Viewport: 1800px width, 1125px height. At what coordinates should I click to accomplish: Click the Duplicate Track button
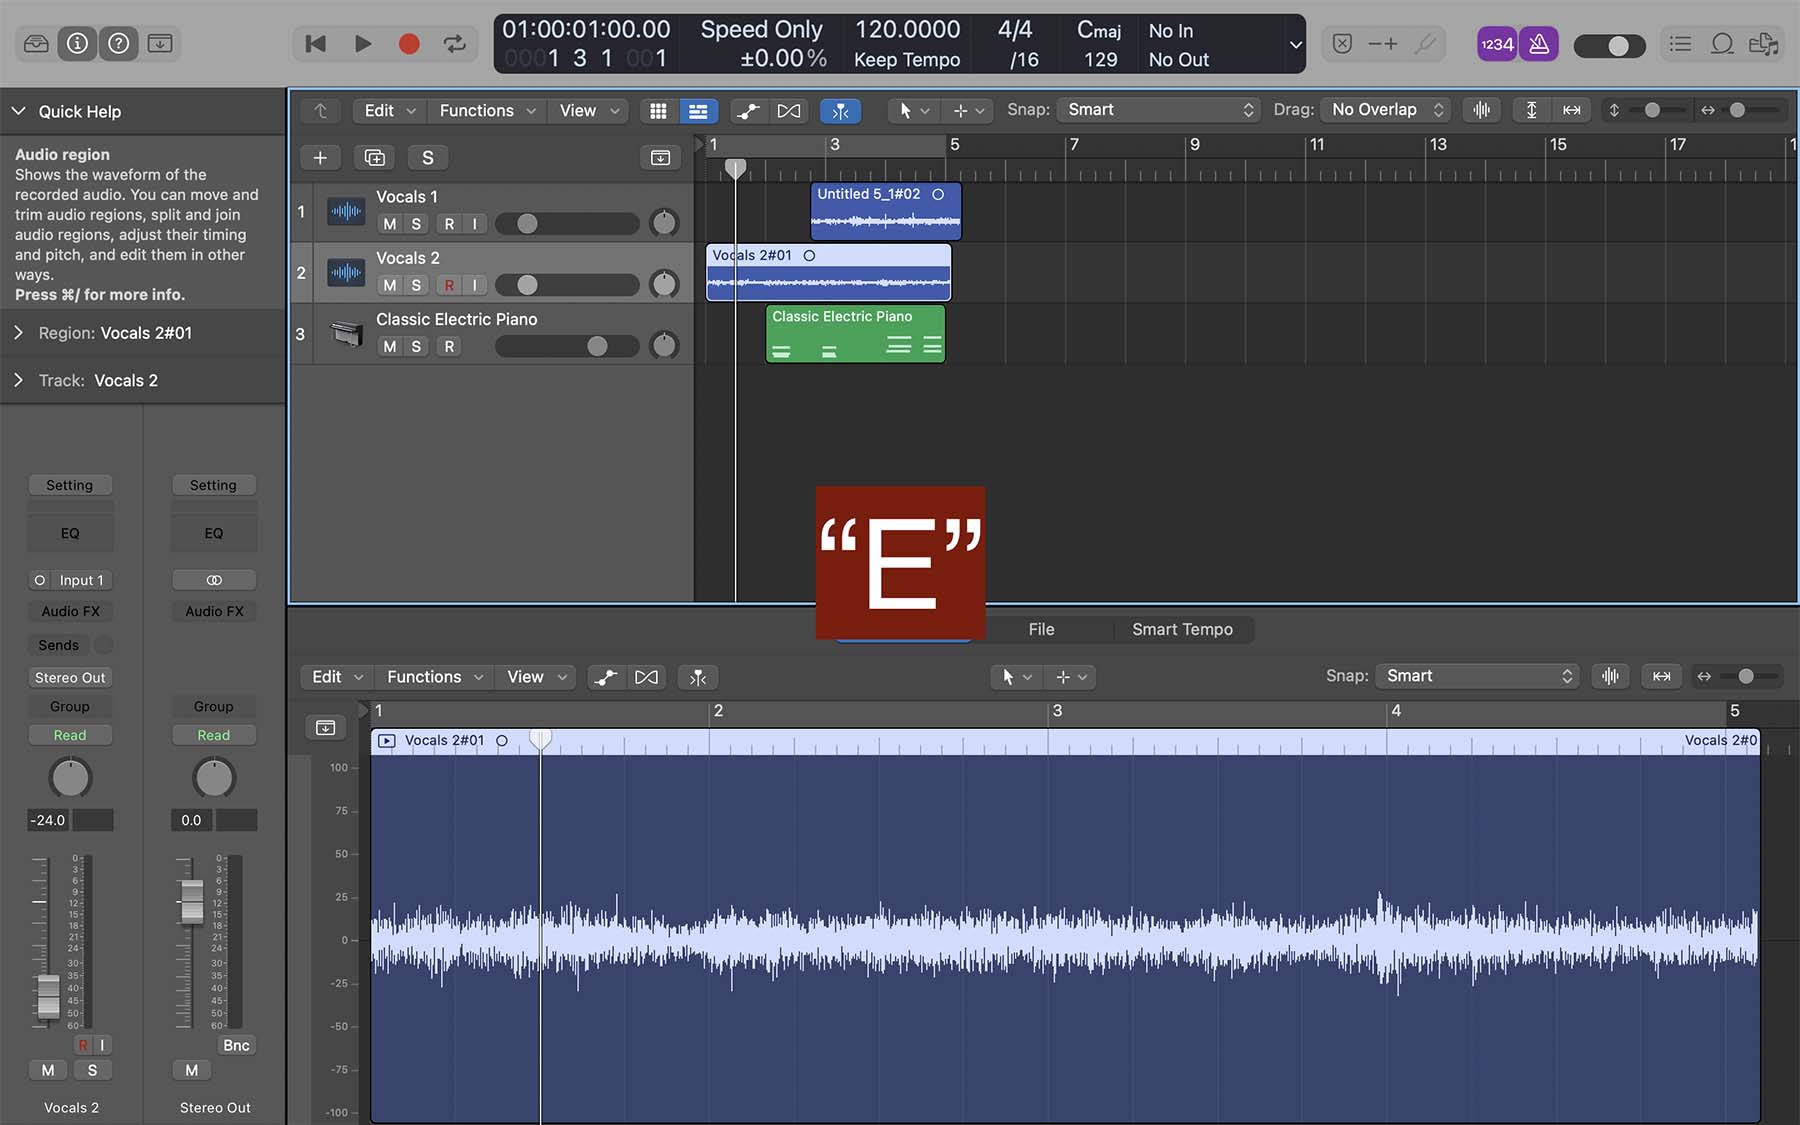[374, 158]
